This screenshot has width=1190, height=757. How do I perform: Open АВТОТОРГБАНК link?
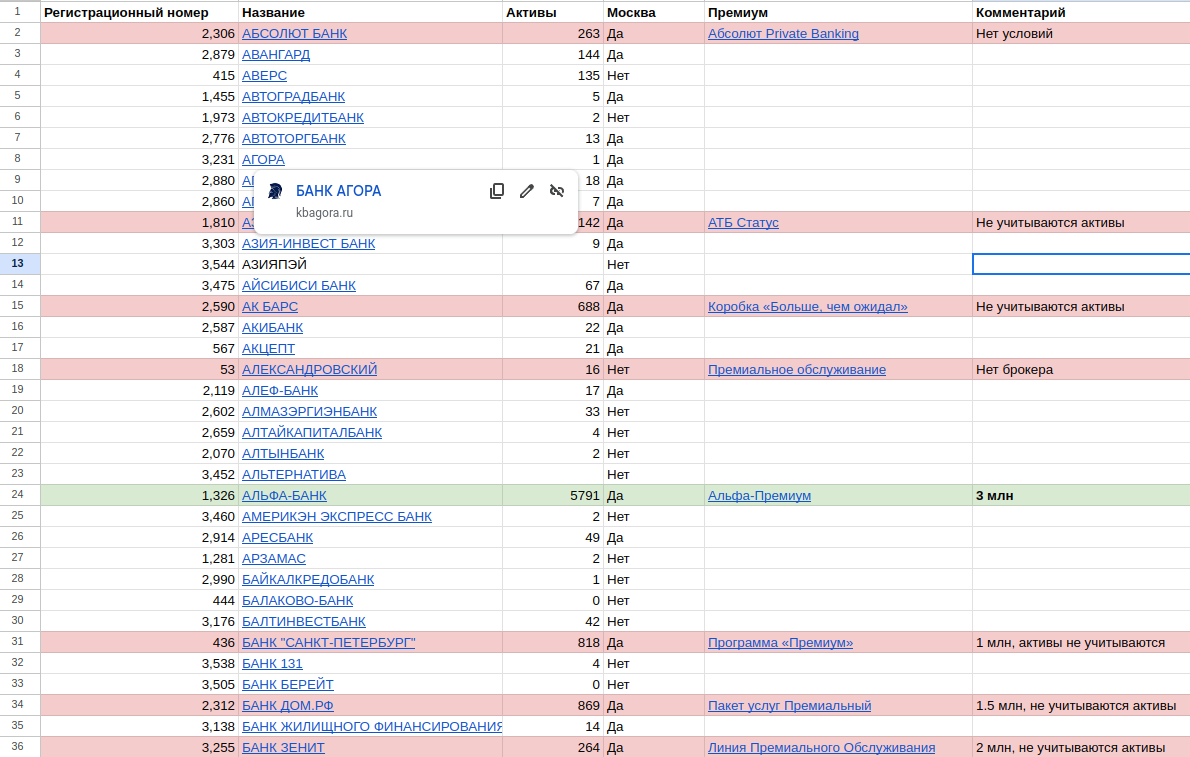[x=294, y=139]
